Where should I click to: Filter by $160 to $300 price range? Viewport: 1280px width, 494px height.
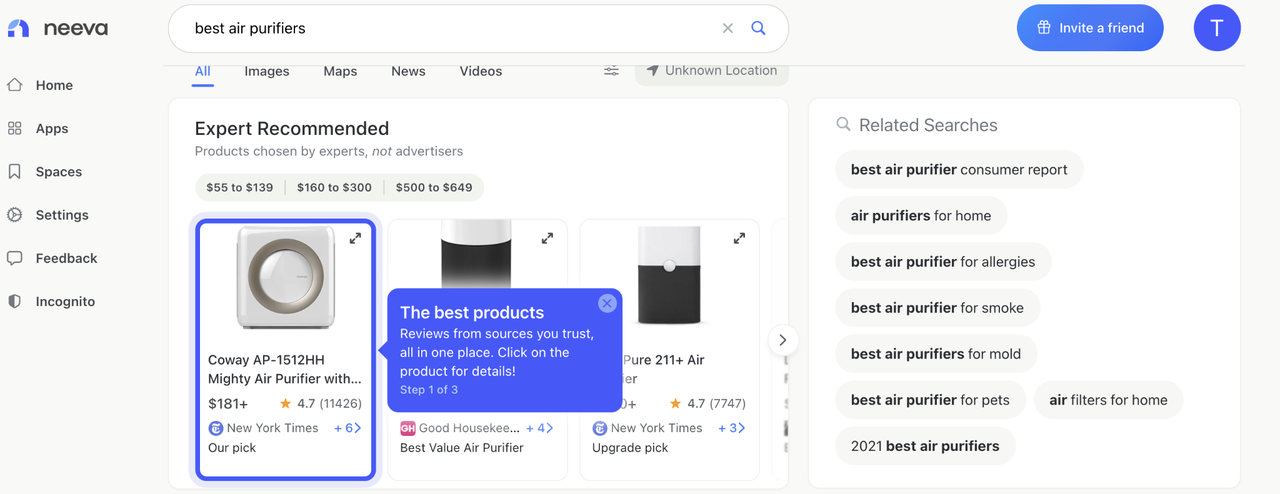coord(334,187)
